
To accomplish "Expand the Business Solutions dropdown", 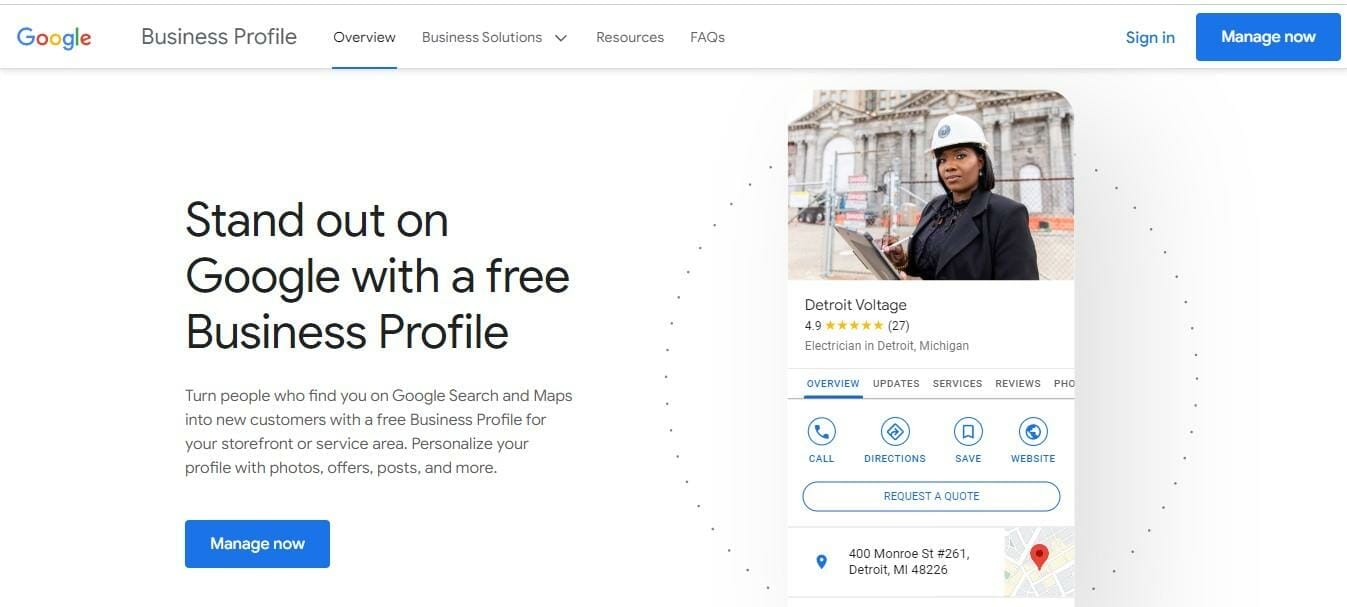I will tap(482, 37).
